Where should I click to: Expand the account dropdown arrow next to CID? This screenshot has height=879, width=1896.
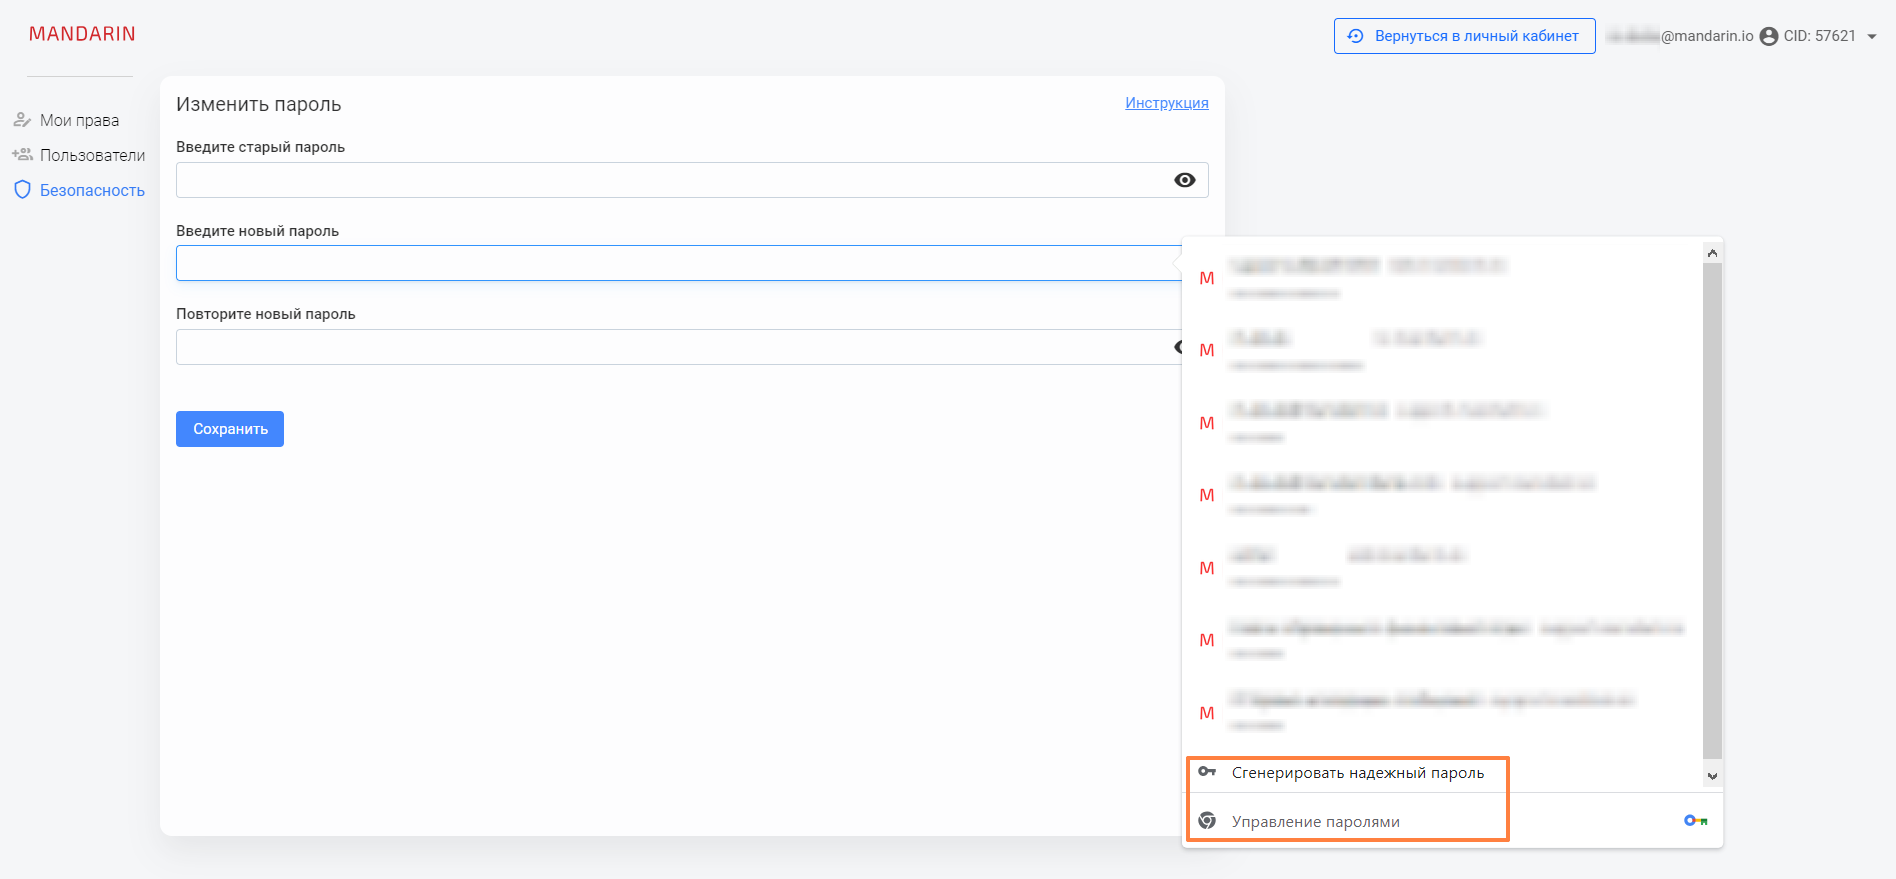(x=1872, y=36)
